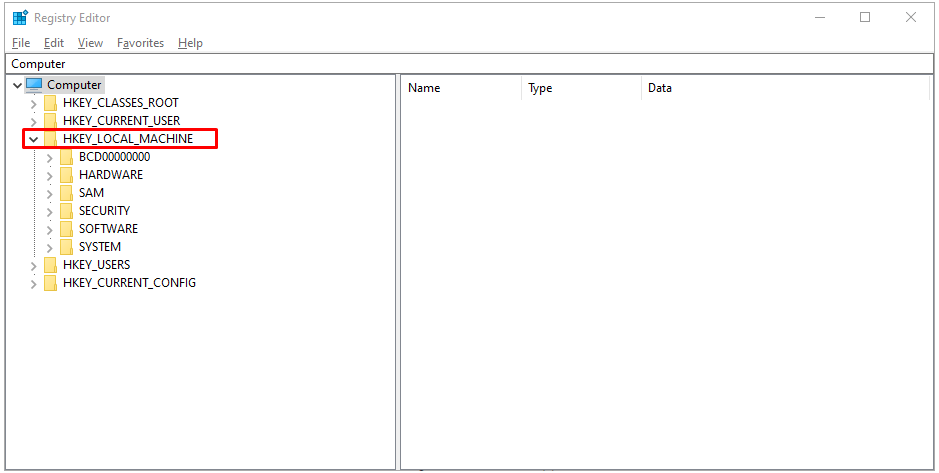Click the registry address bar path field
939x473 pixels.
[x=468, y=64]
